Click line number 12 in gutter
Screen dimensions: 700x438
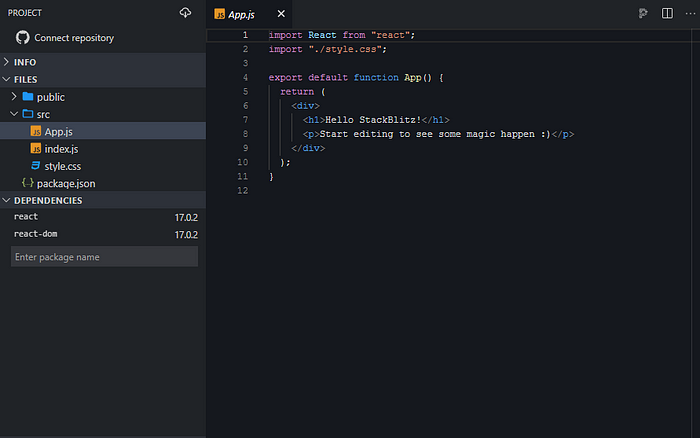pyautogui.click(x=242, y=191)
